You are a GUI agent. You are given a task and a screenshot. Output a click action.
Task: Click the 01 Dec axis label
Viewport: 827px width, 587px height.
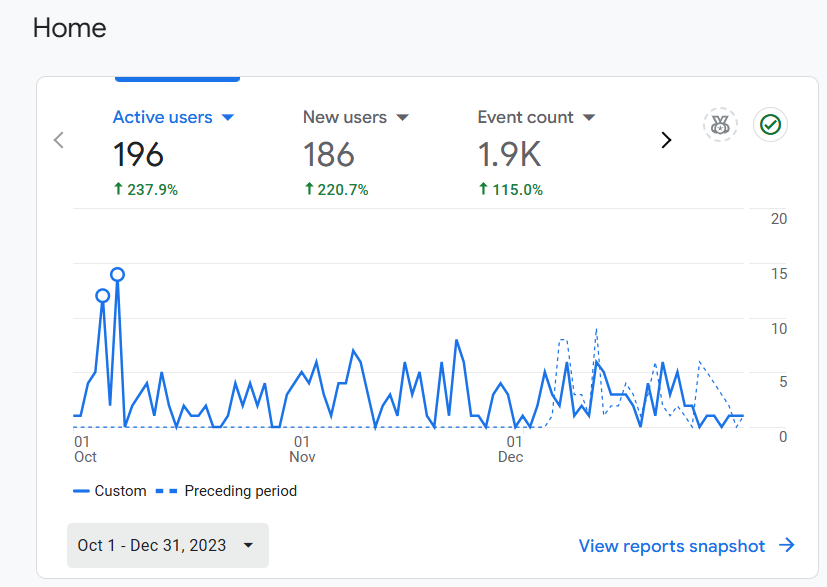click(x=511, y=449)
